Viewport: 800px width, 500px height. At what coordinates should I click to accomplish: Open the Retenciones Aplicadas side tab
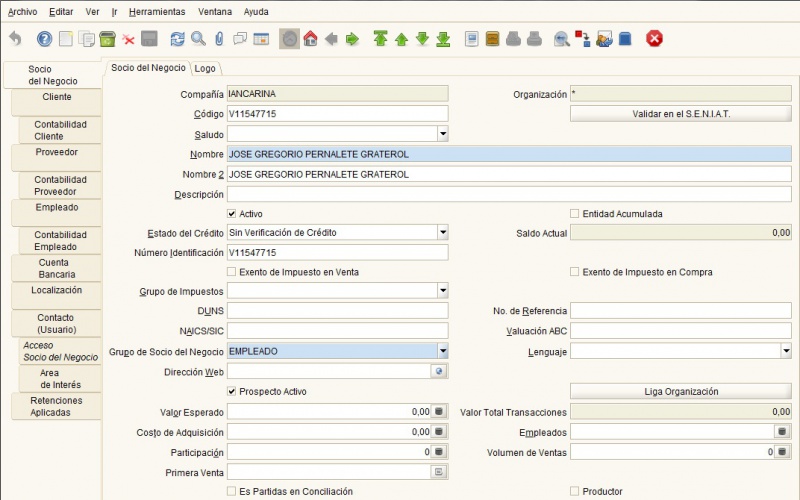[57, 406]
